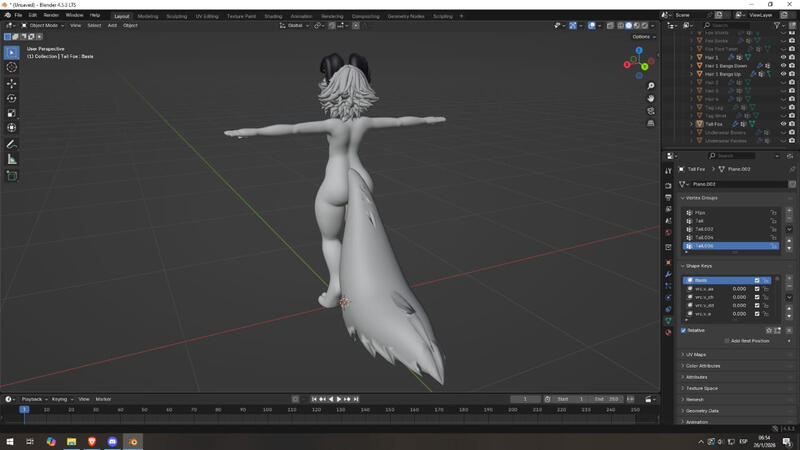Toggle show overlays button in header
Screen dimensions: 800x450
(x=591, y=26)
